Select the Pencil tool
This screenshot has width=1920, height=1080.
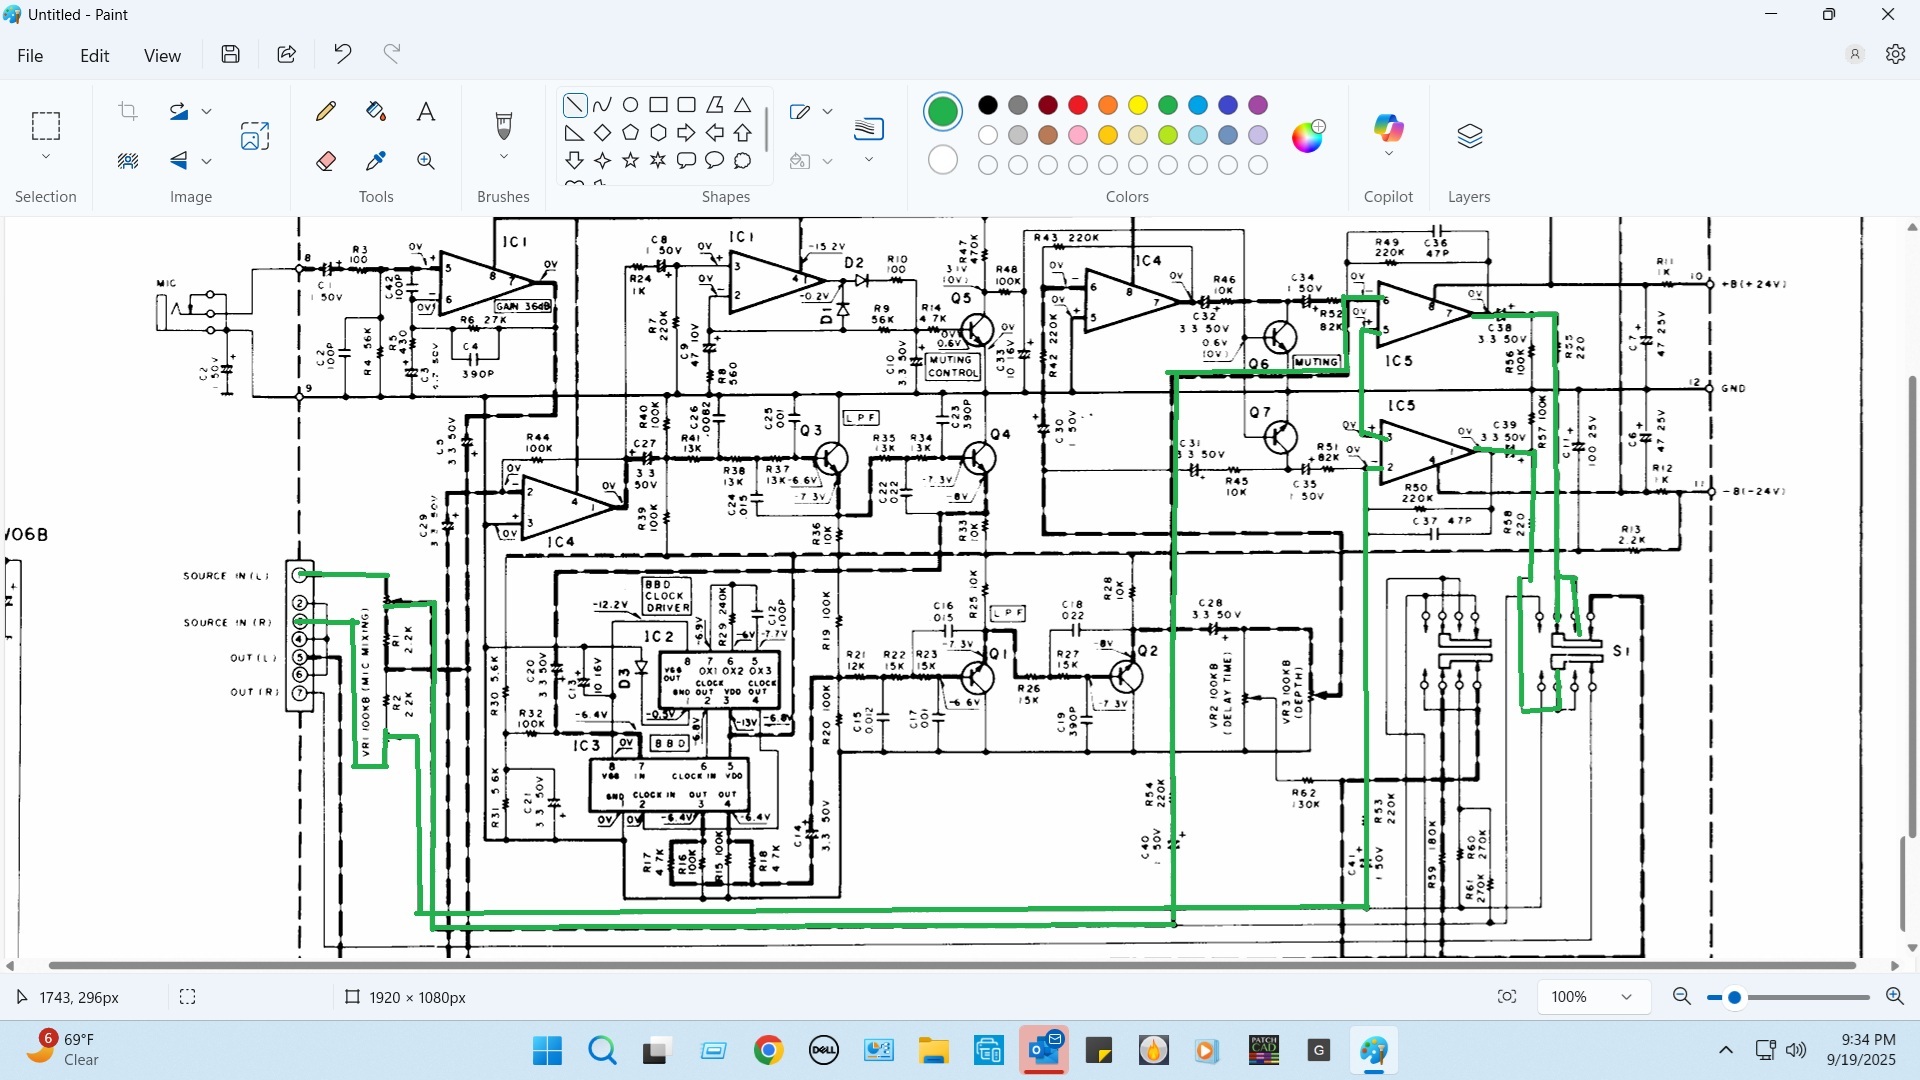point(326,111)
